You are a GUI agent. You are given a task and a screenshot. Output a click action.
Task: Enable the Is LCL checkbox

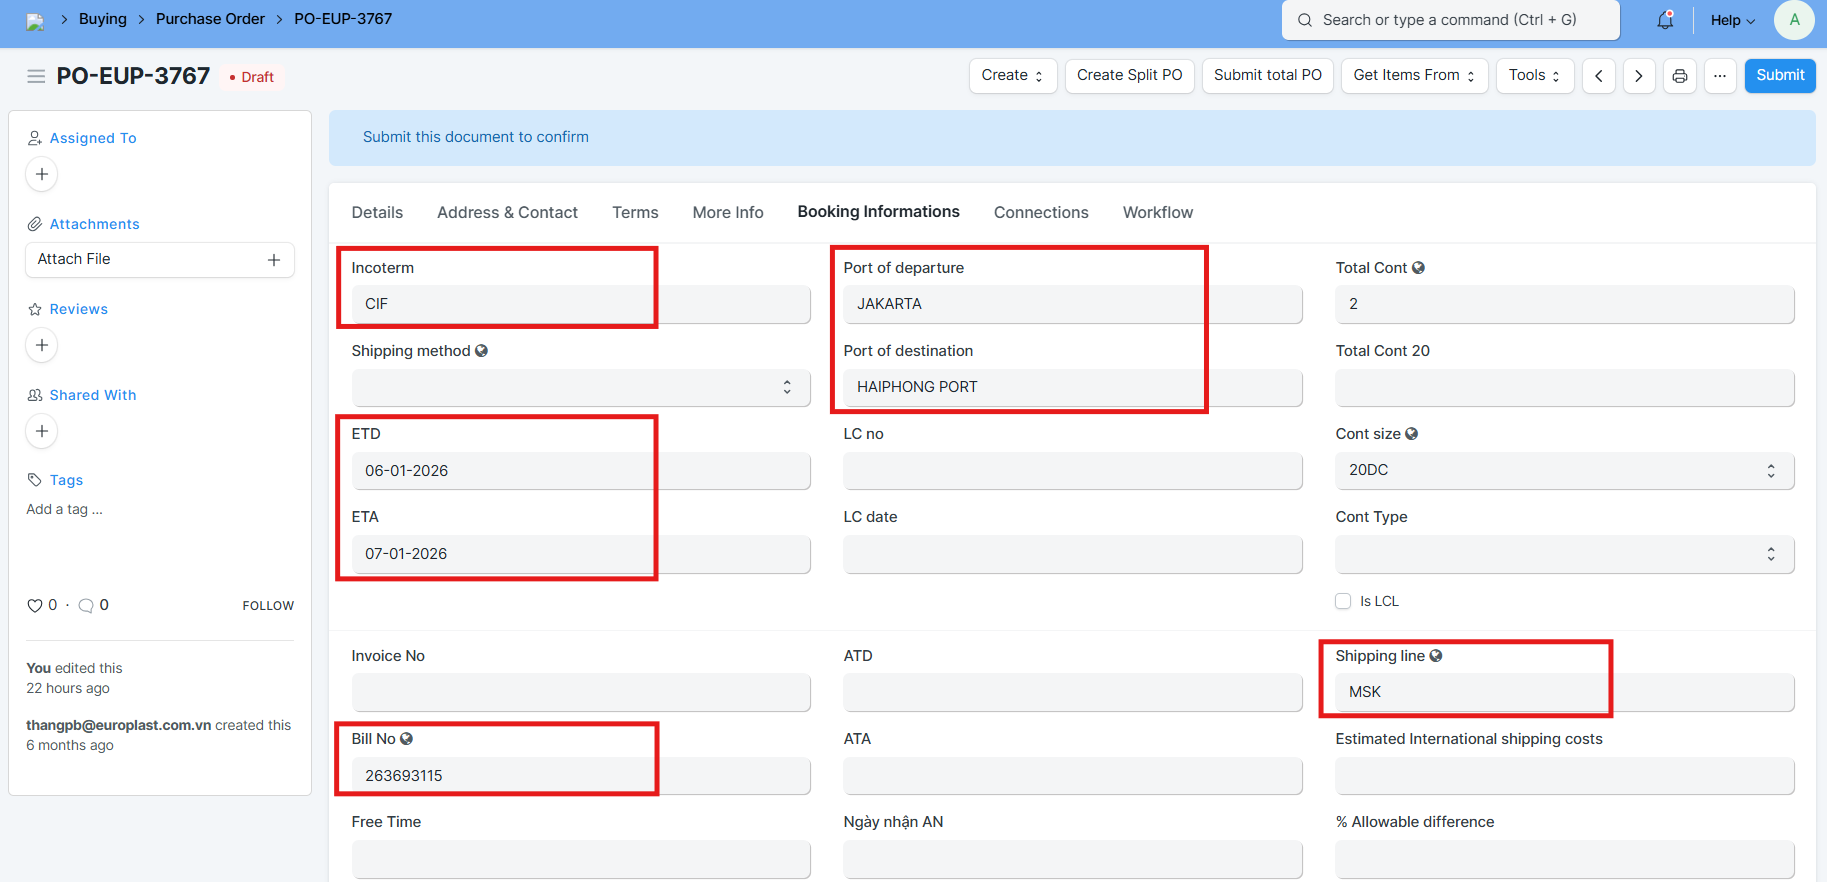tap(1343, 601)
